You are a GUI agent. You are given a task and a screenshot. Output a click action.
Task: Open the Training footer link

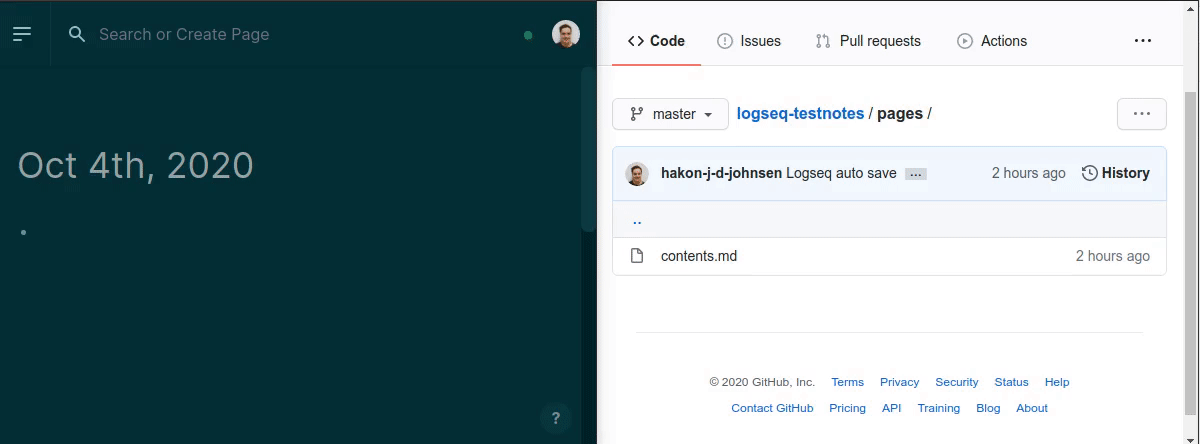tap(939, 408)
